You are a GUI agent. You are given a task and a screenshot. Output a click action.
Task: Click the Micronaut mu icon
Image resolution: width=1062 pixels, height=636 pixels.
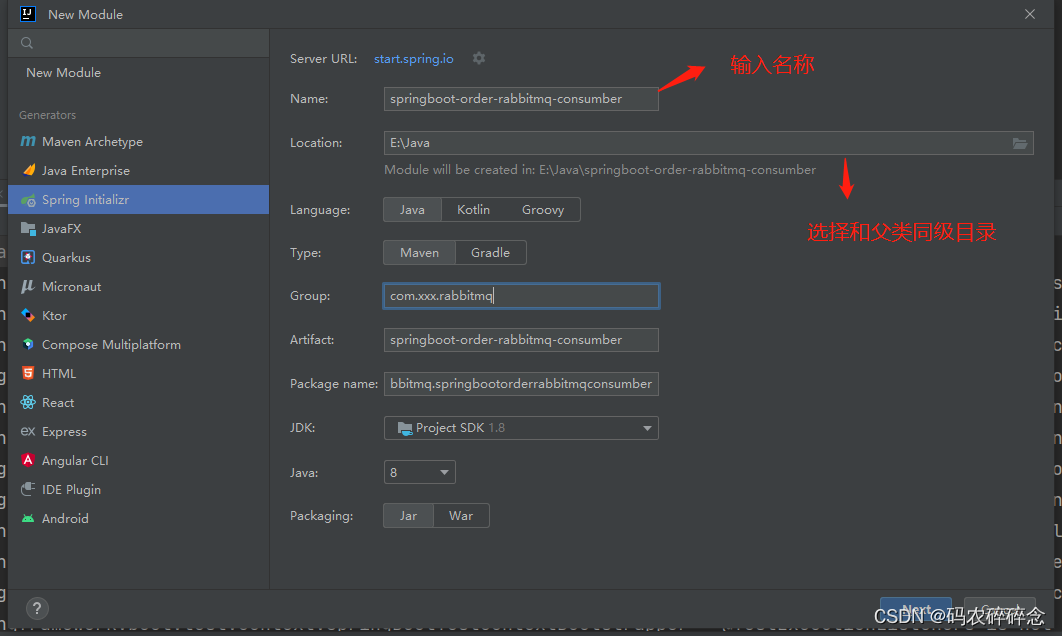(28, 287)
